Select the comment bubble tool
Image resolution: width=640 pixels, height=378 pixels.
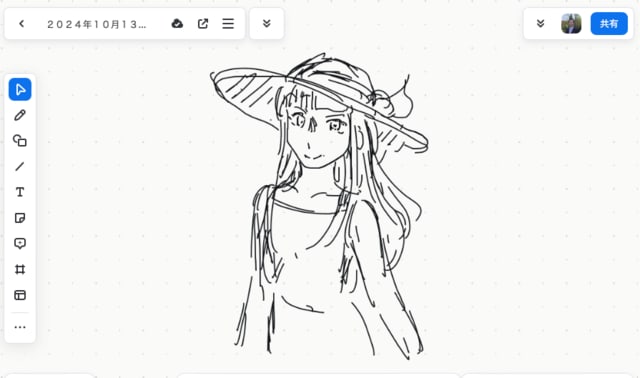coord(20,244)
